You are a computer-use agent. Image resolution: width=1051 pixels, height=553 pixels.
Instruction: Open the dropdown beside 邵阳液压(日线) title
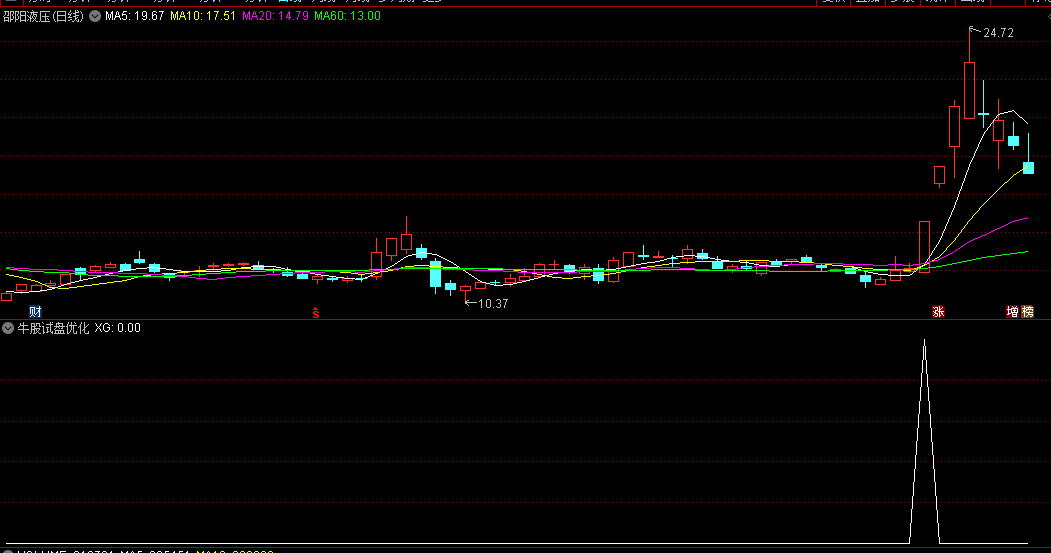(95, 16)
